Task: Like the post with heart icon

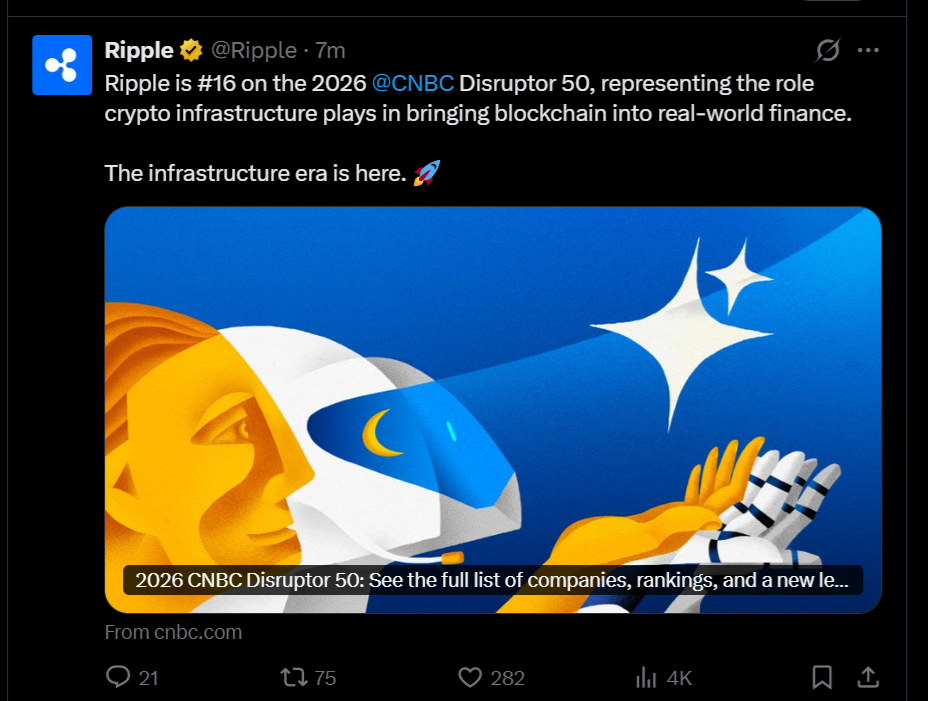Action: [471, 677]
